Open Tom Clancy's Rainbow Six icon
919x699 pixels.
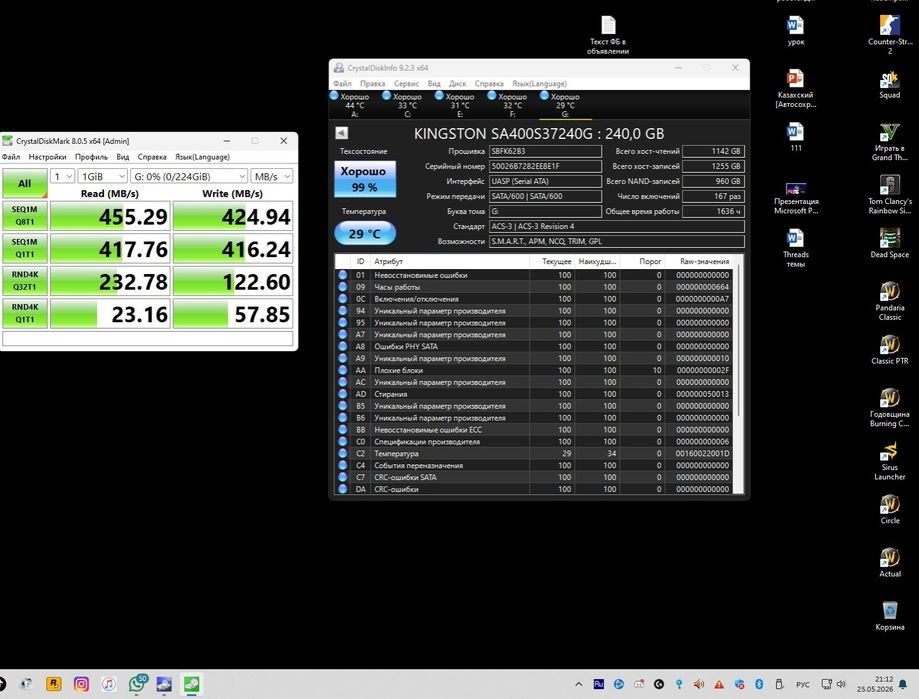889,194
